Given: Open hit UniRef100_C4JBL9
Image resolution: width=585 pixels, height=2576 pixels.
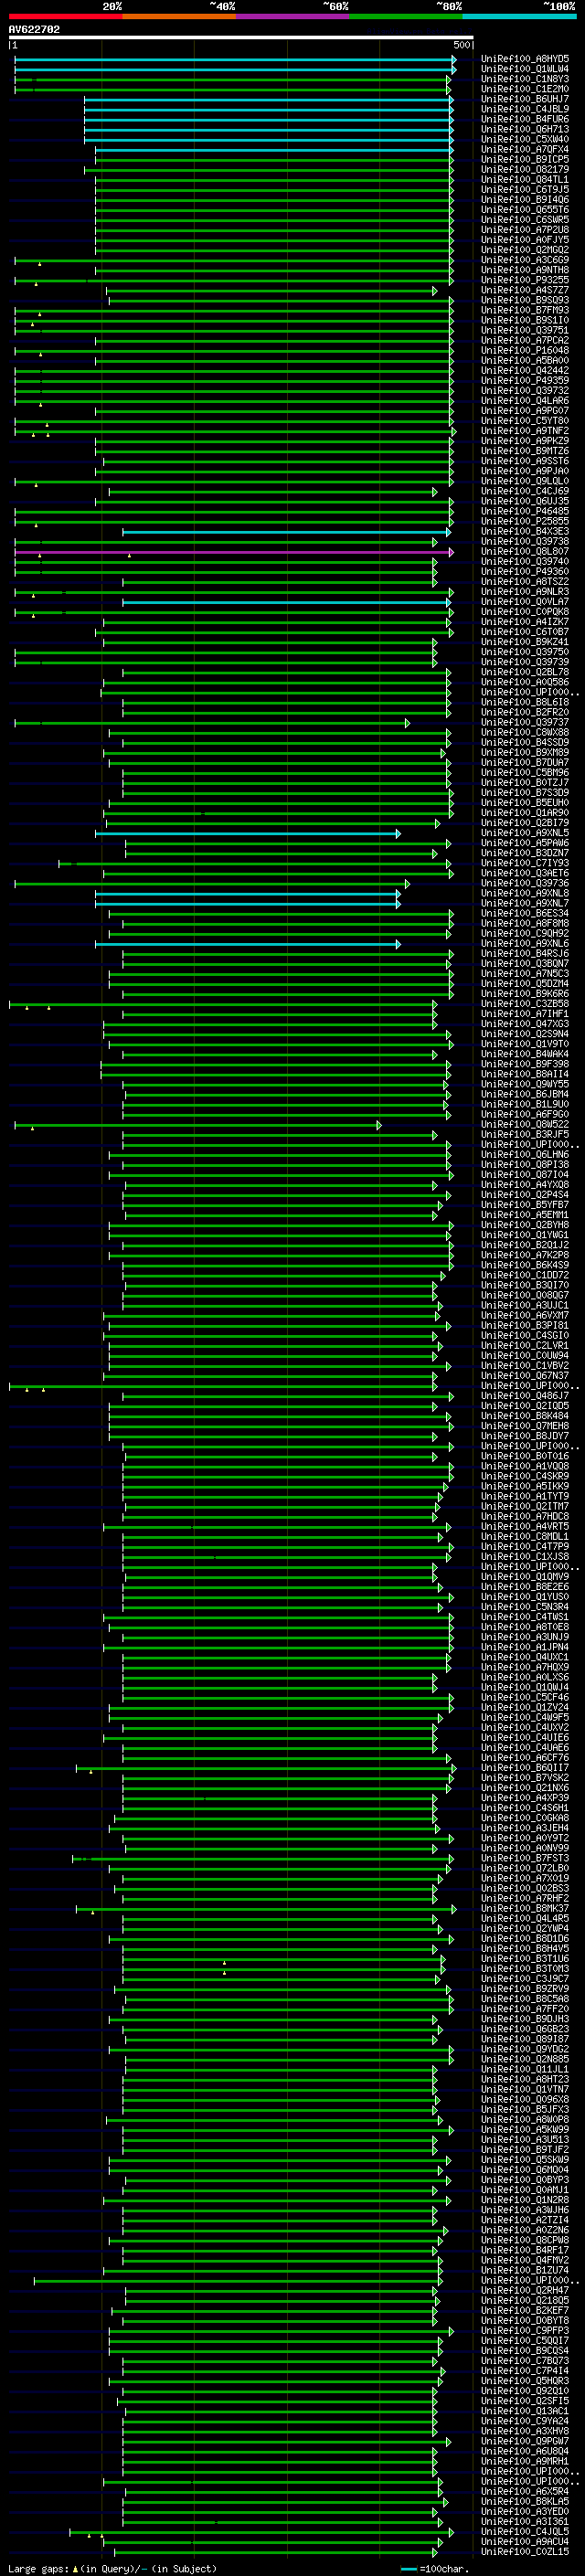Looking at the screenshot, I should (524, 109).
